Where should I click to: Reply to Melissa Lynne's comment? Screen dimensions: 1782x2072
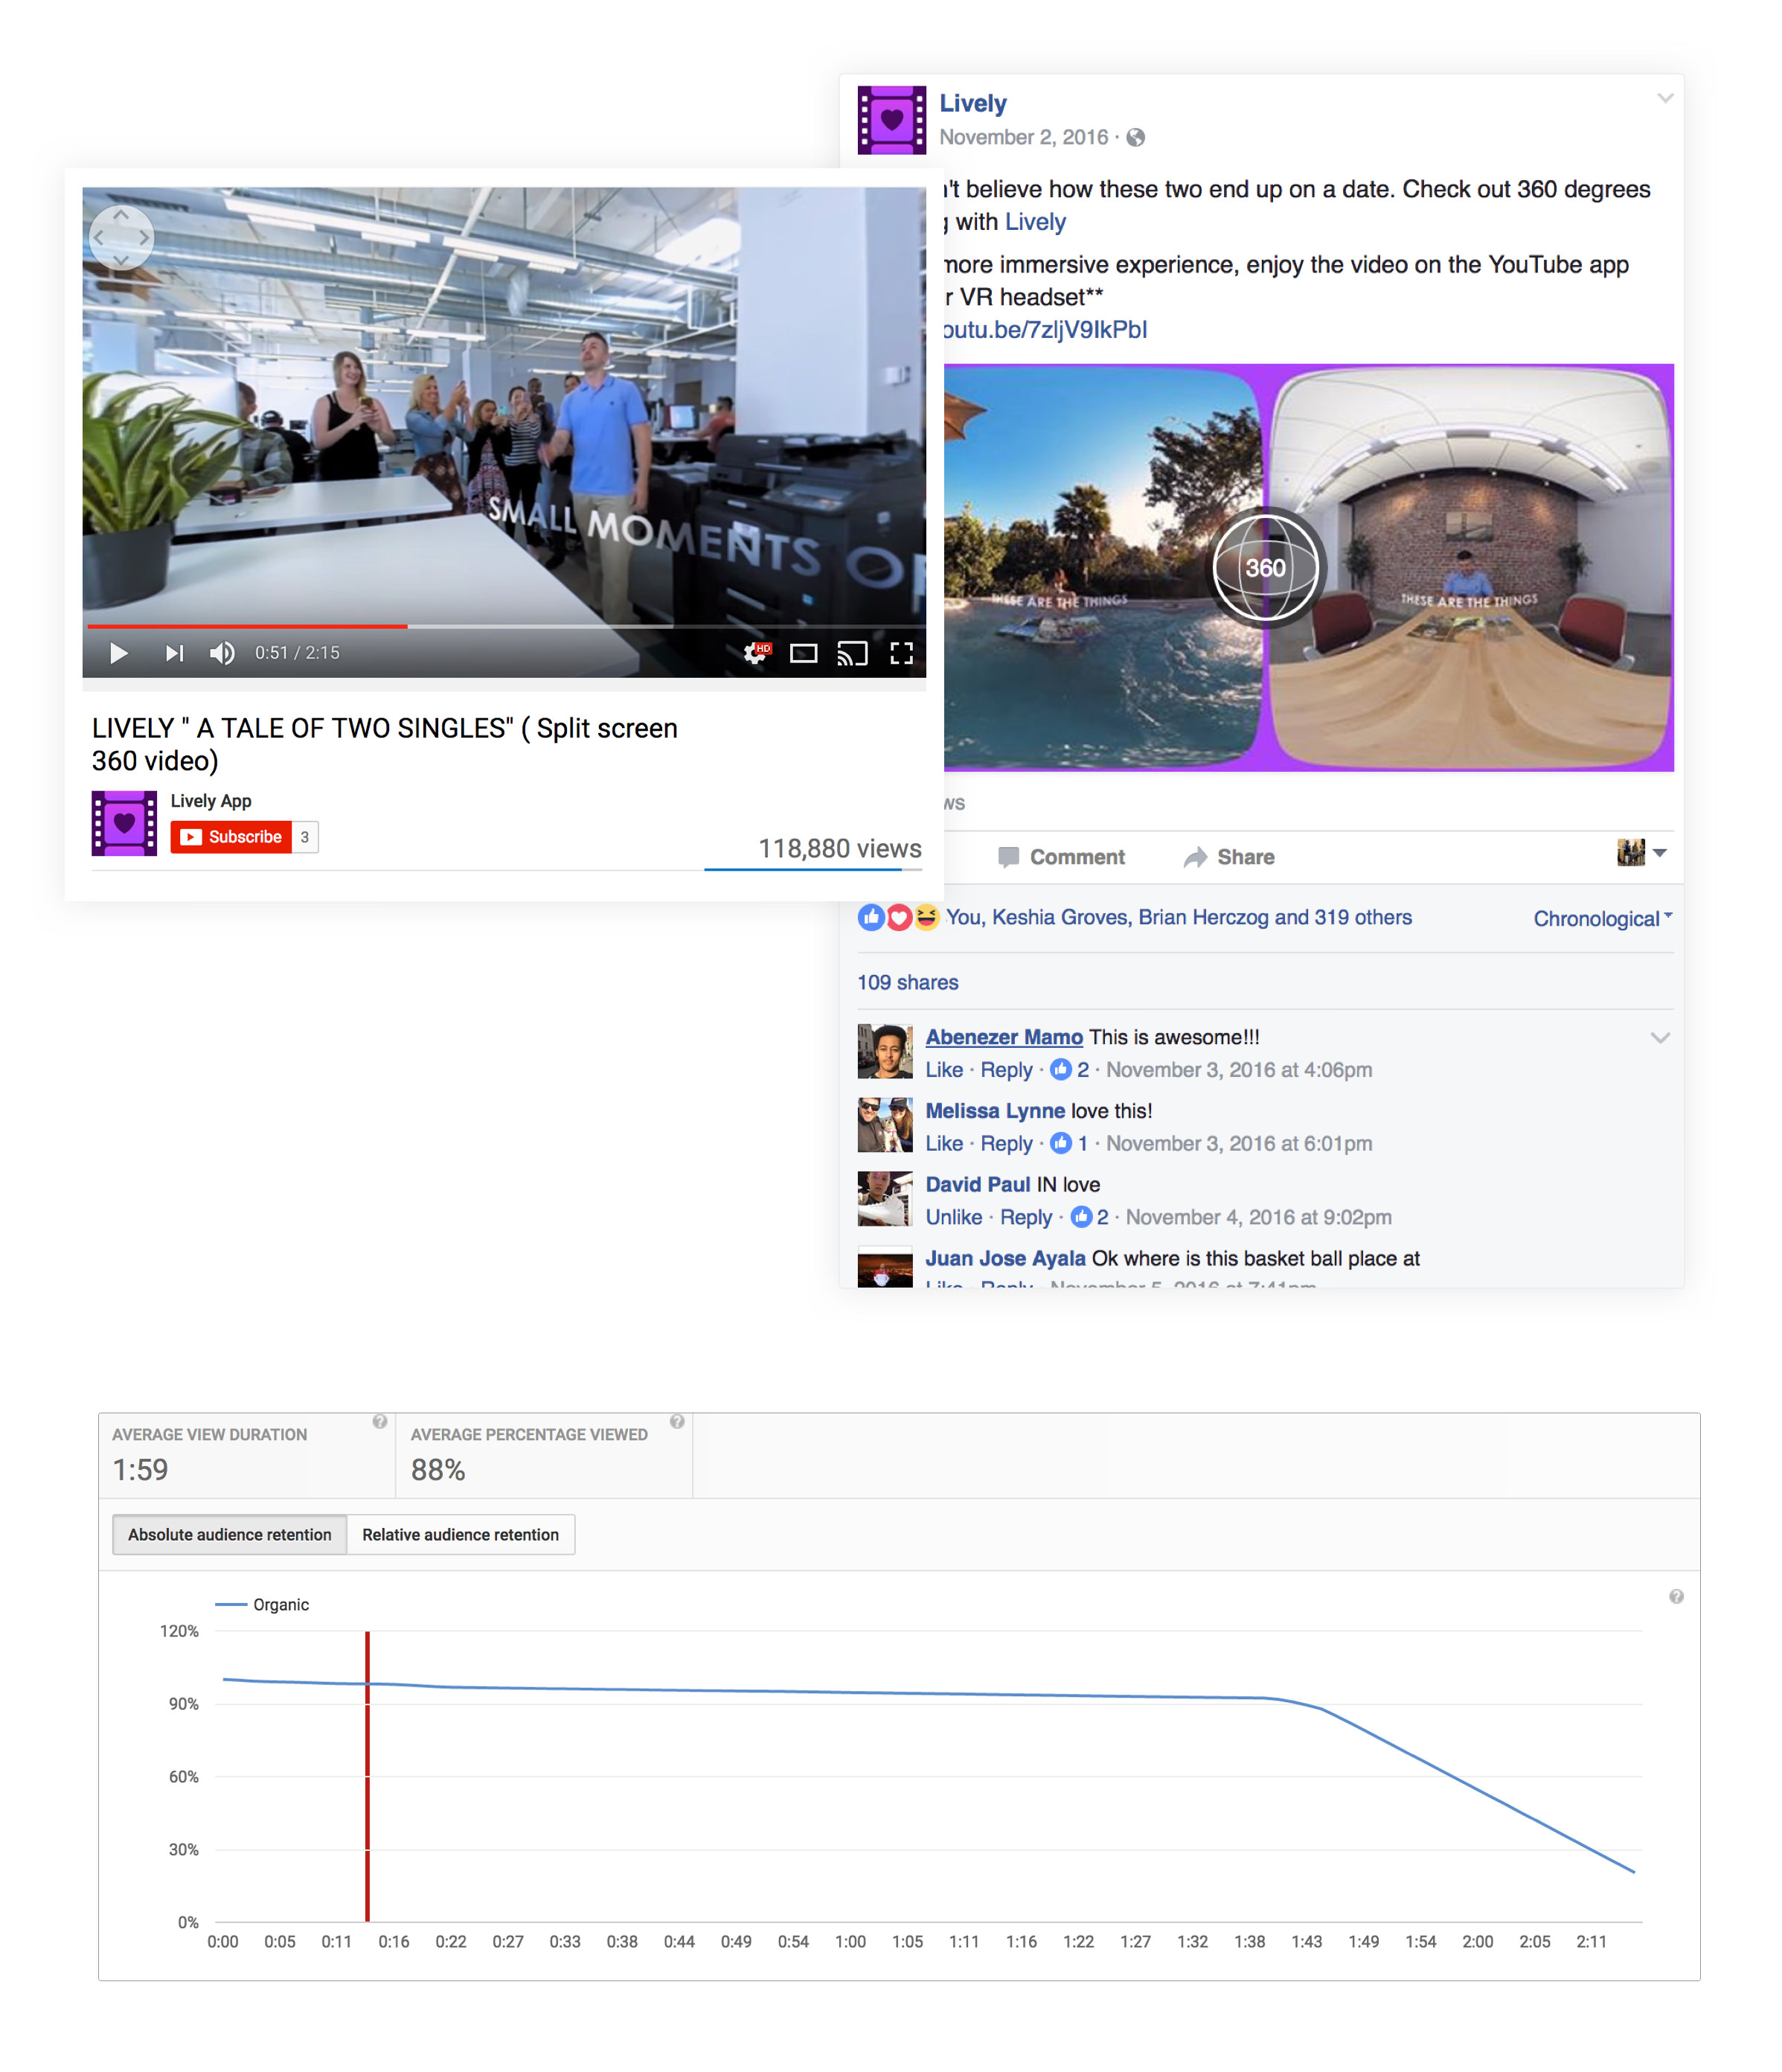point(1006,1144)
